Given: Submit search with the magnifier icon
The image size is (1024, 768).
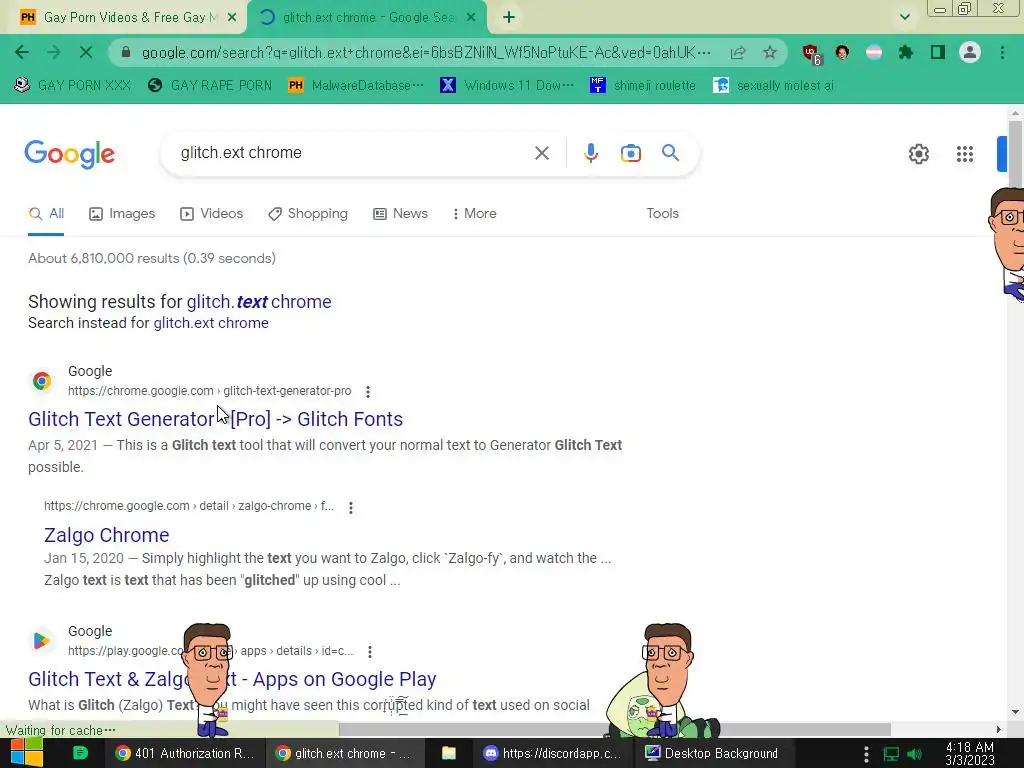Looking at the screenshot, I should coord(671,153).
